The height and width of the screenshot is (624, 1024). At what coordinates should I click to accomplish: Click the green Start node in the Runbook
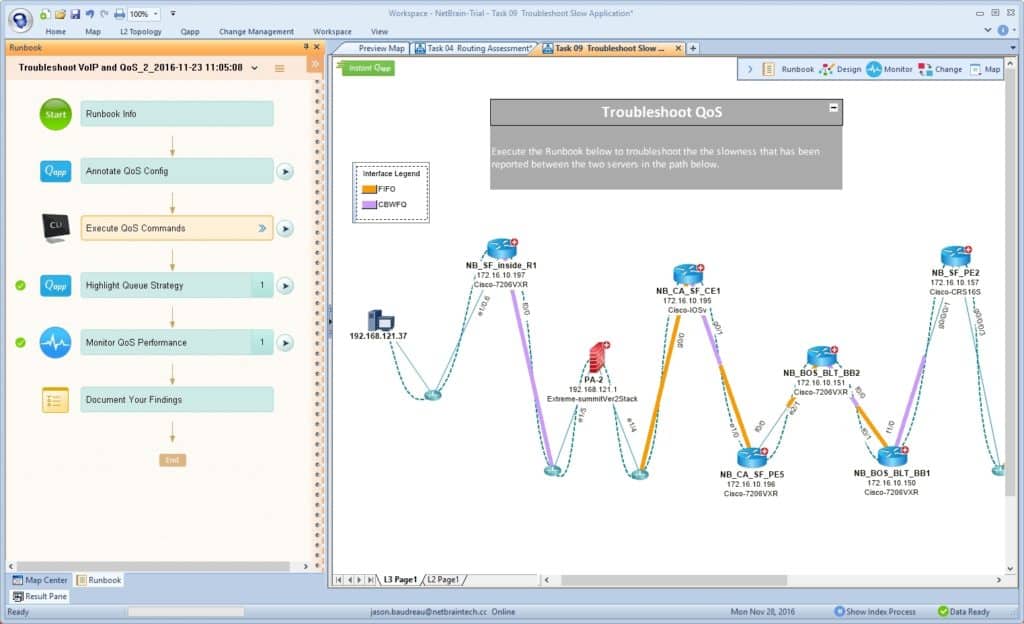[x=55, y=114]
